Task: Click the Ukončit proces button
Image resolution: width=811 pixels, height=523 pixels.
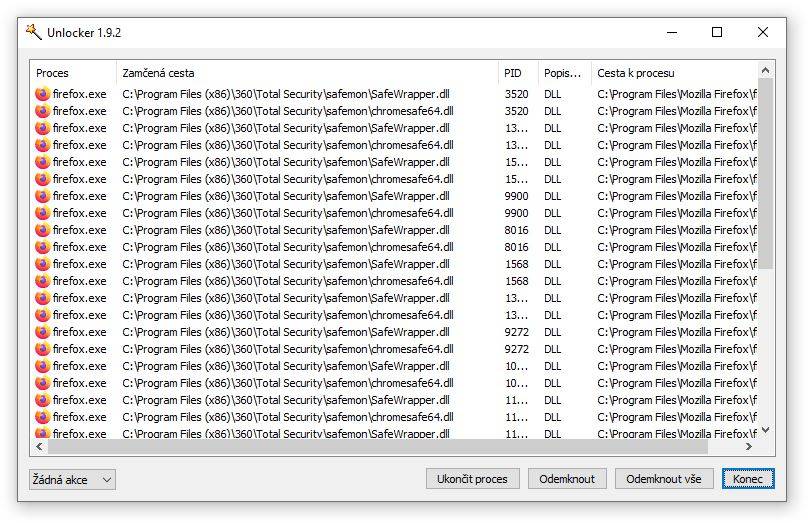Action: click(x=472, y=479)
